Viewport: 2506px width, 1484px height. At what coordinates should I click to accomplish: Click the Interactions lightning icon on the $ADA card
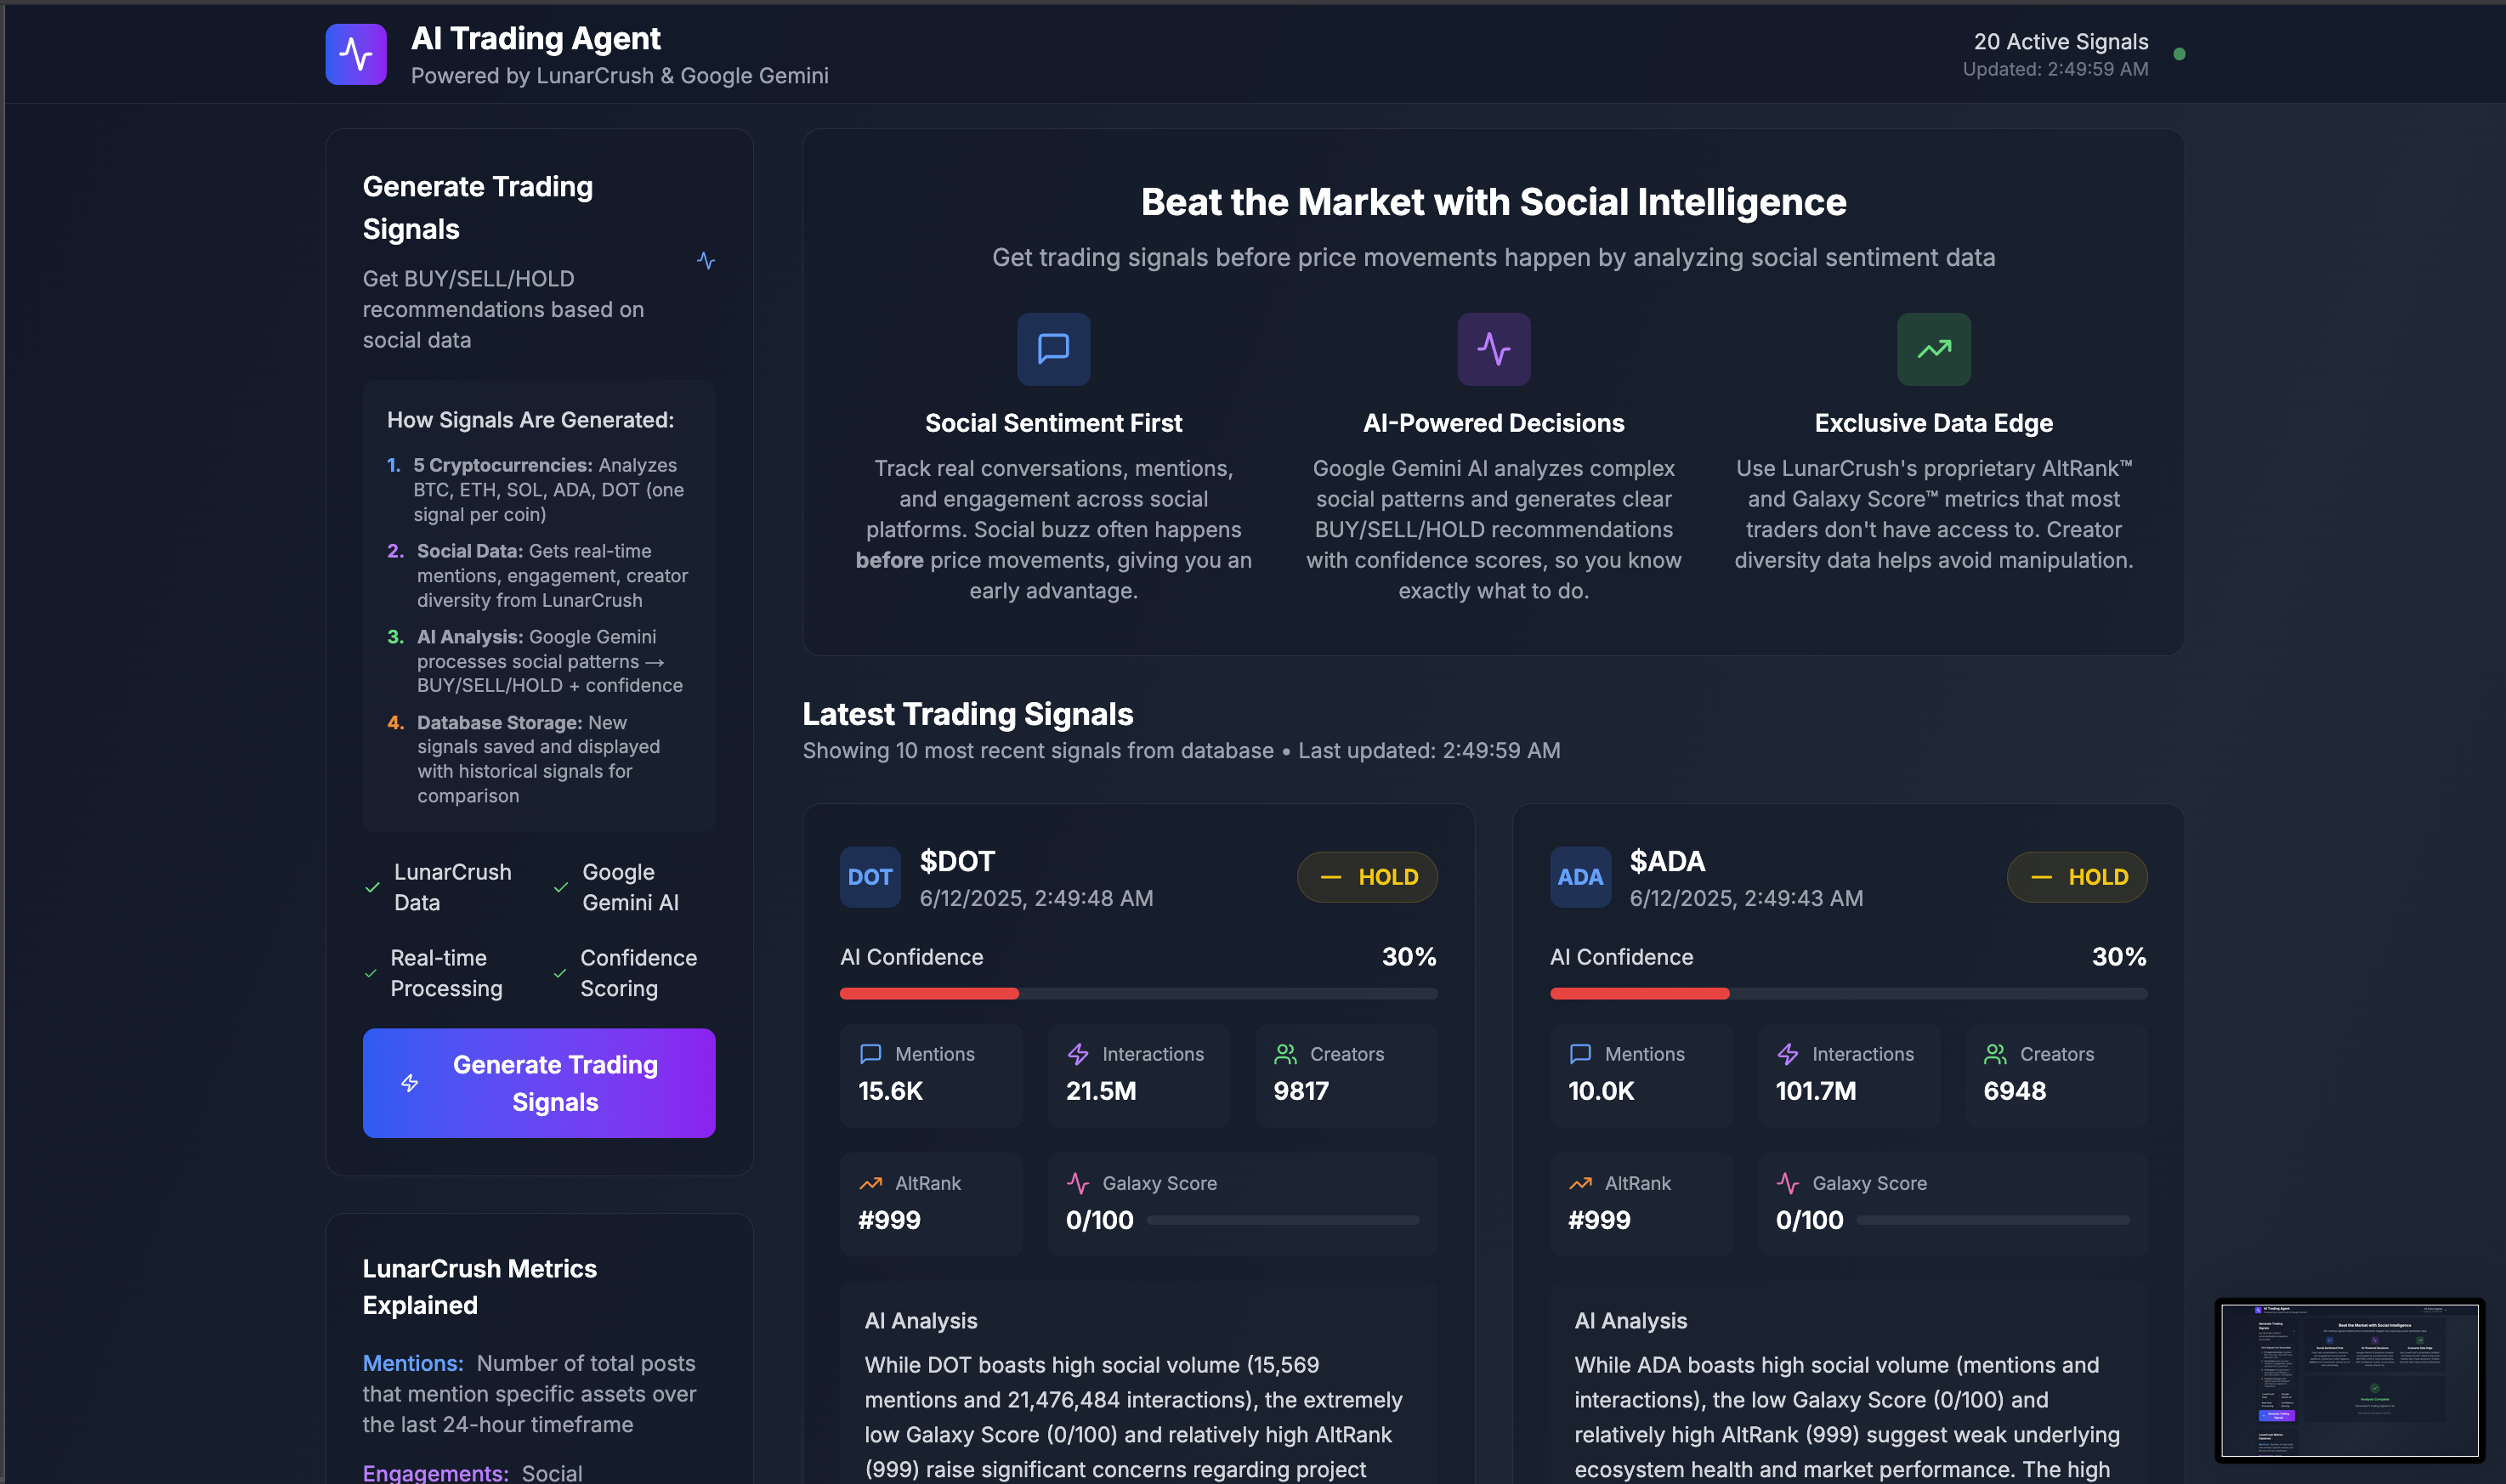point(1788,1053)
